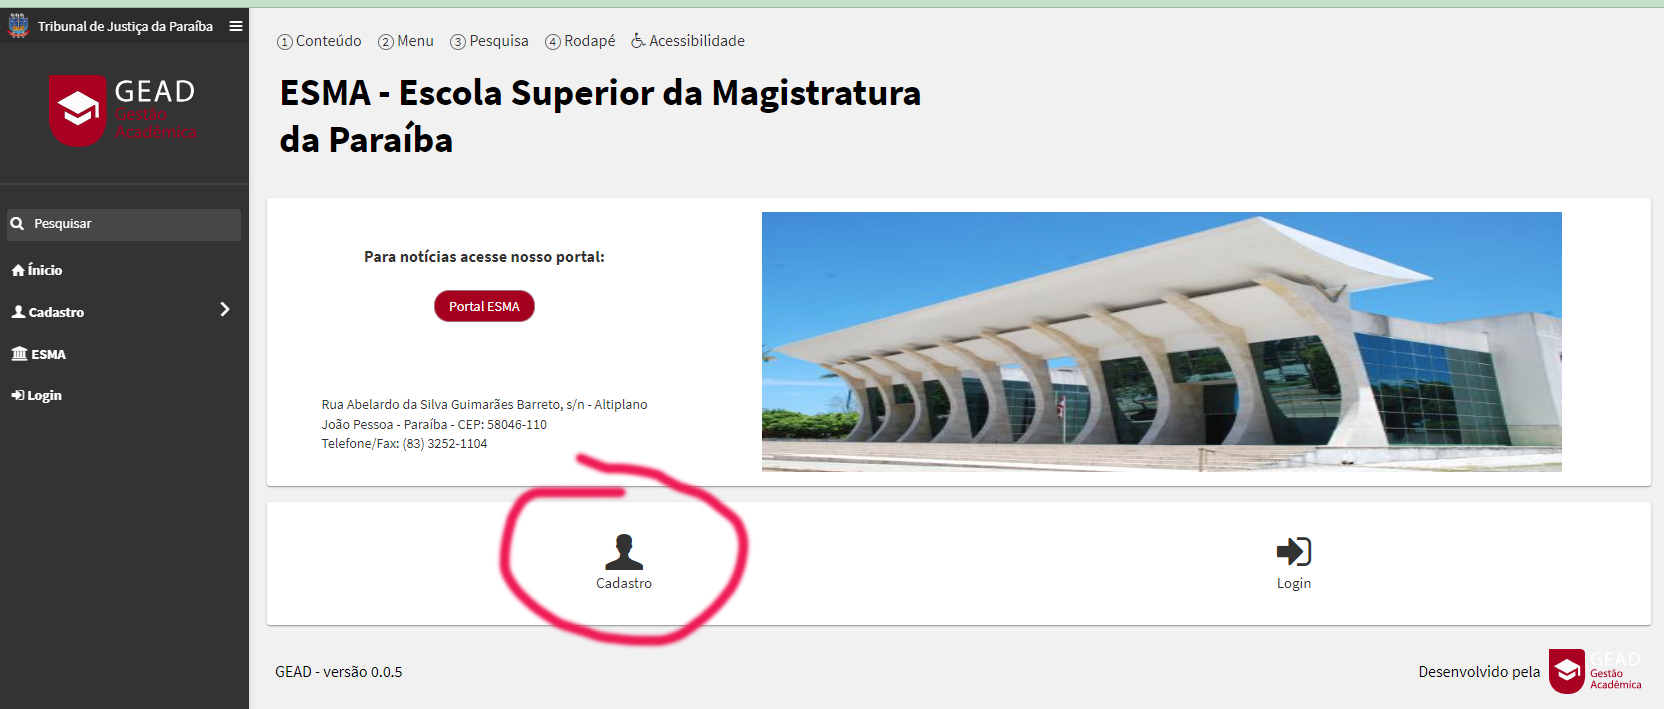The image size is (1664, 709).
Task: Focus the Pesquisar search field
Action: 124,224
